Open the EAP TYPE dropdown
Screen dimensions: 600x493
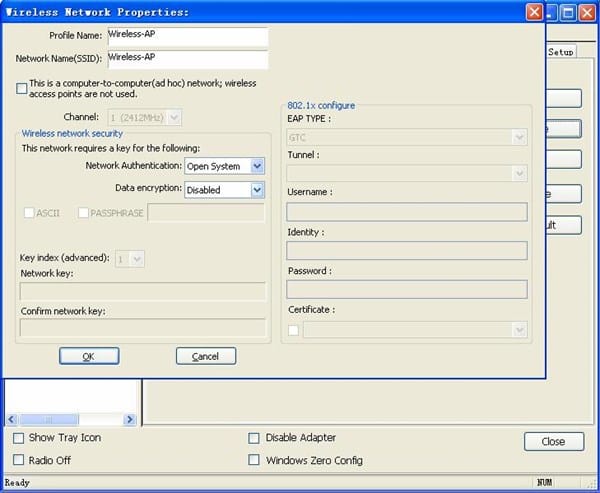pos(519,136)
